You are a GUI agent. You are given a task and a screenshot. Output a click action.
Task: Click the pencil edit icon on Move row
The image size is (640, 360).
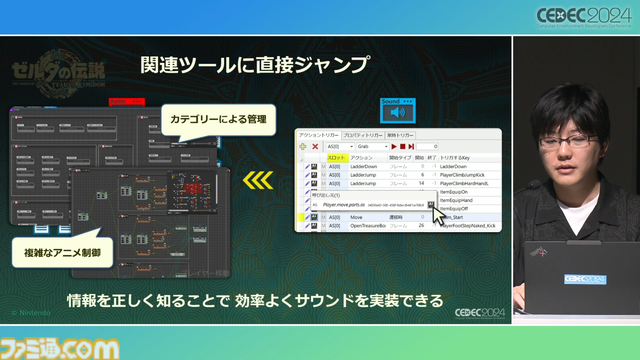pyautogui.click(x=307, y=217)
